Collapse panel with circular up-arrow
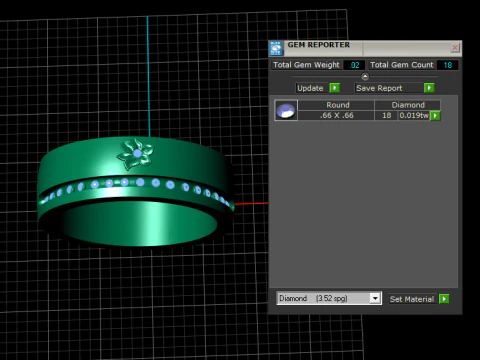The width and height of the screenshot is (480, 360). [365, 77]
